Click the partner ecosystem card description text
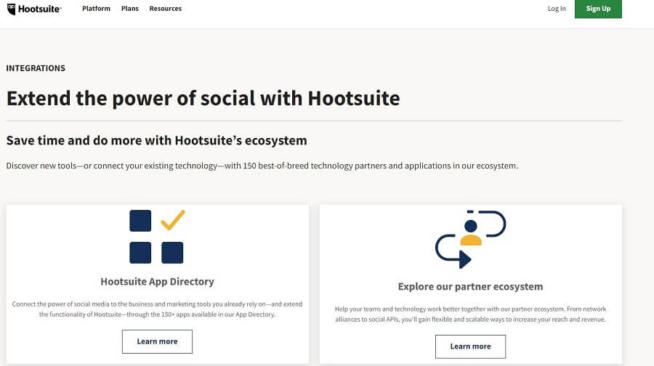Viewport: 654px width, 366px height. 470,314
